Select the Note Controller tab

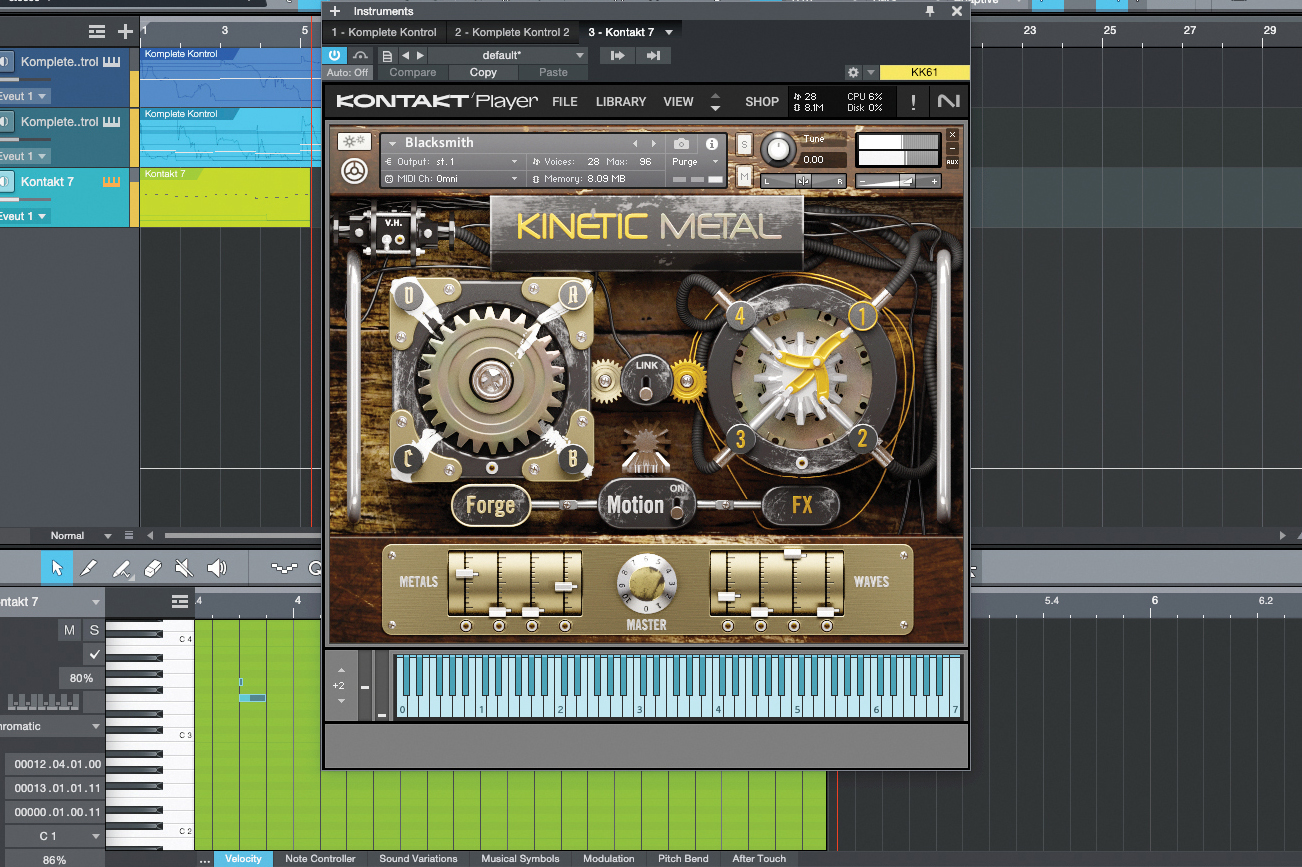click(320, 859)
